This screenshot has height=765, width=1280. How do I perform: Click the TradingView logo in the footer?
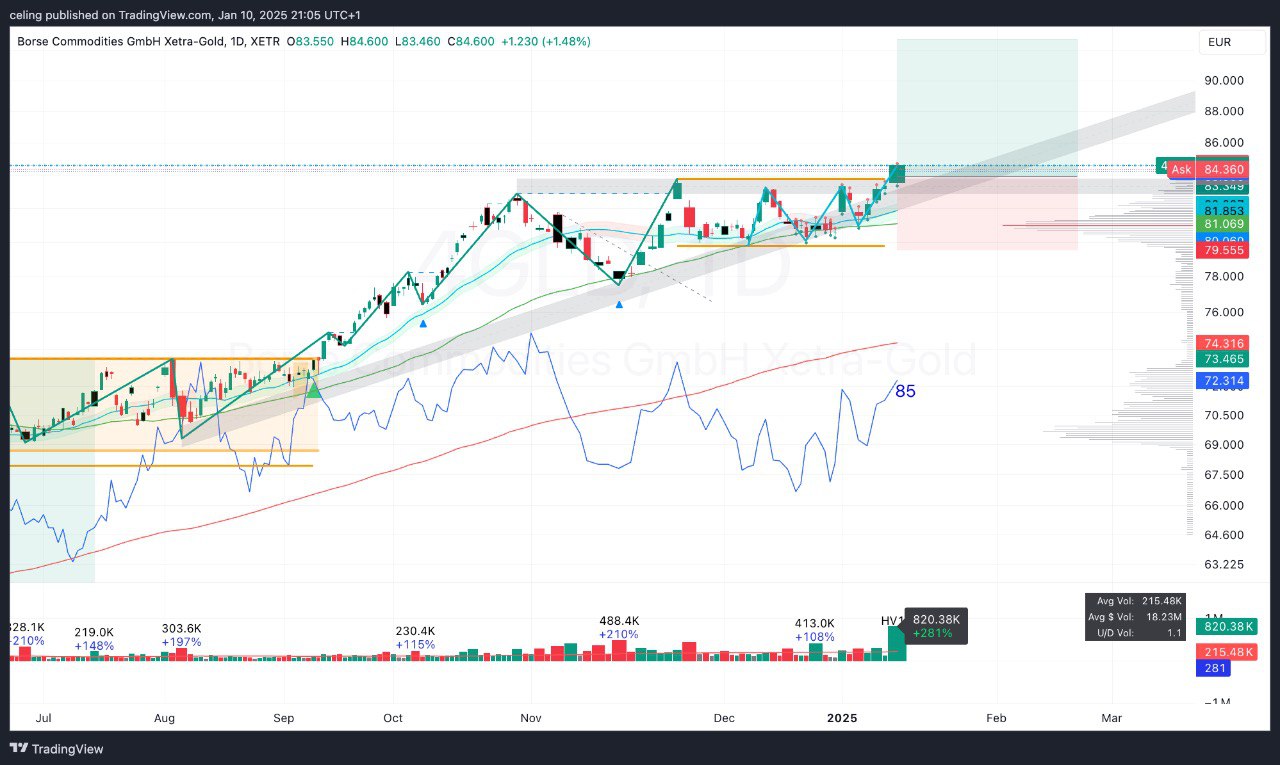59,748
